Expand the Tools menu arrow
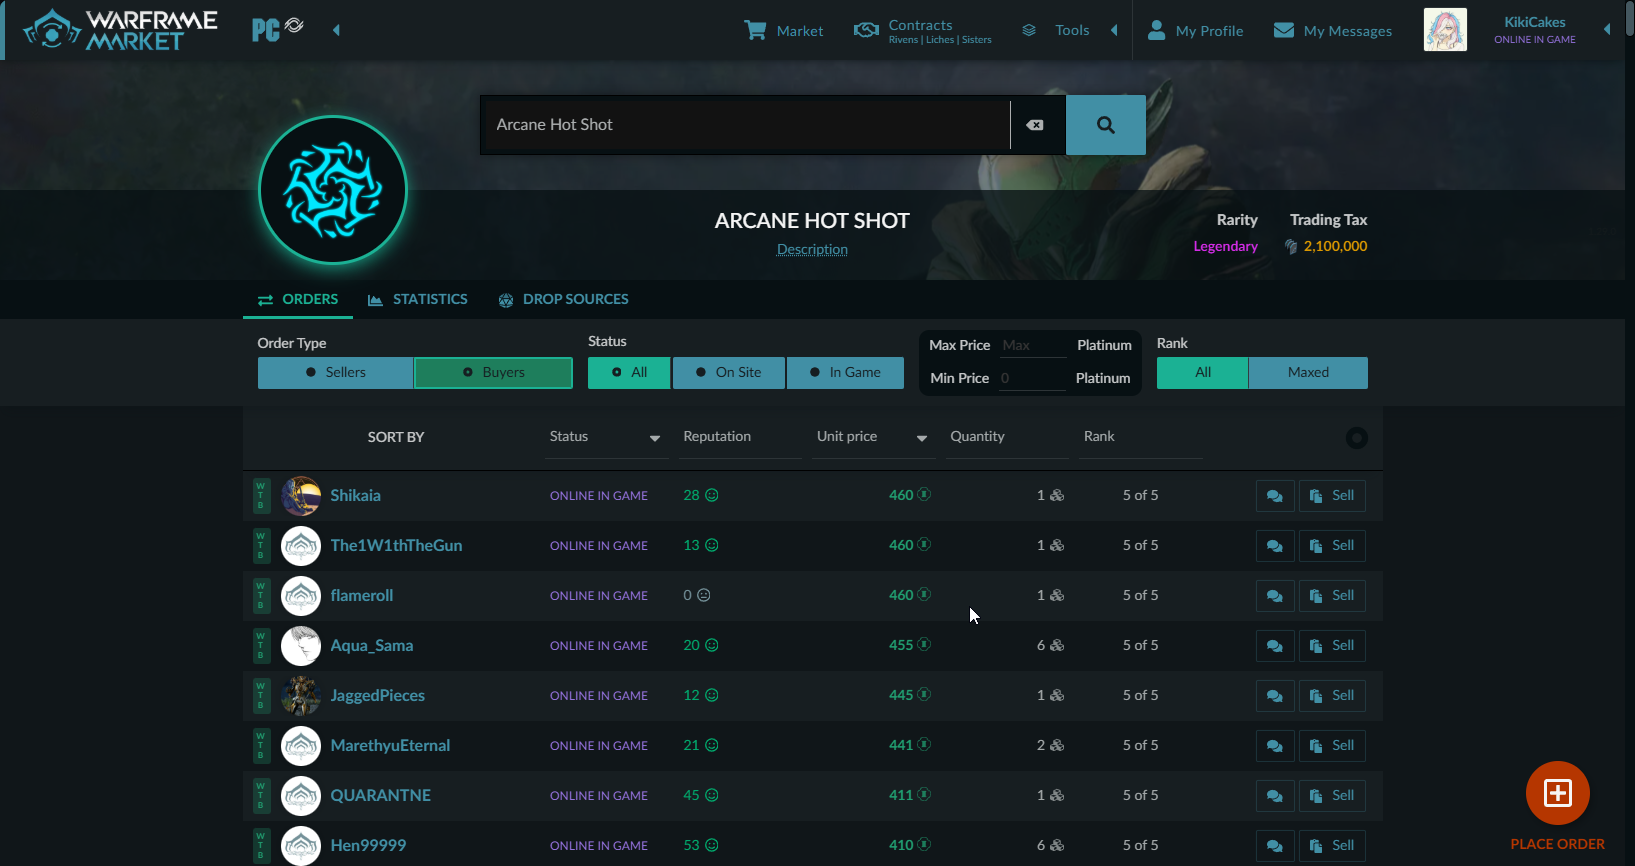The height and width of the screenshot is (866, 1635). click(1114, 30)
